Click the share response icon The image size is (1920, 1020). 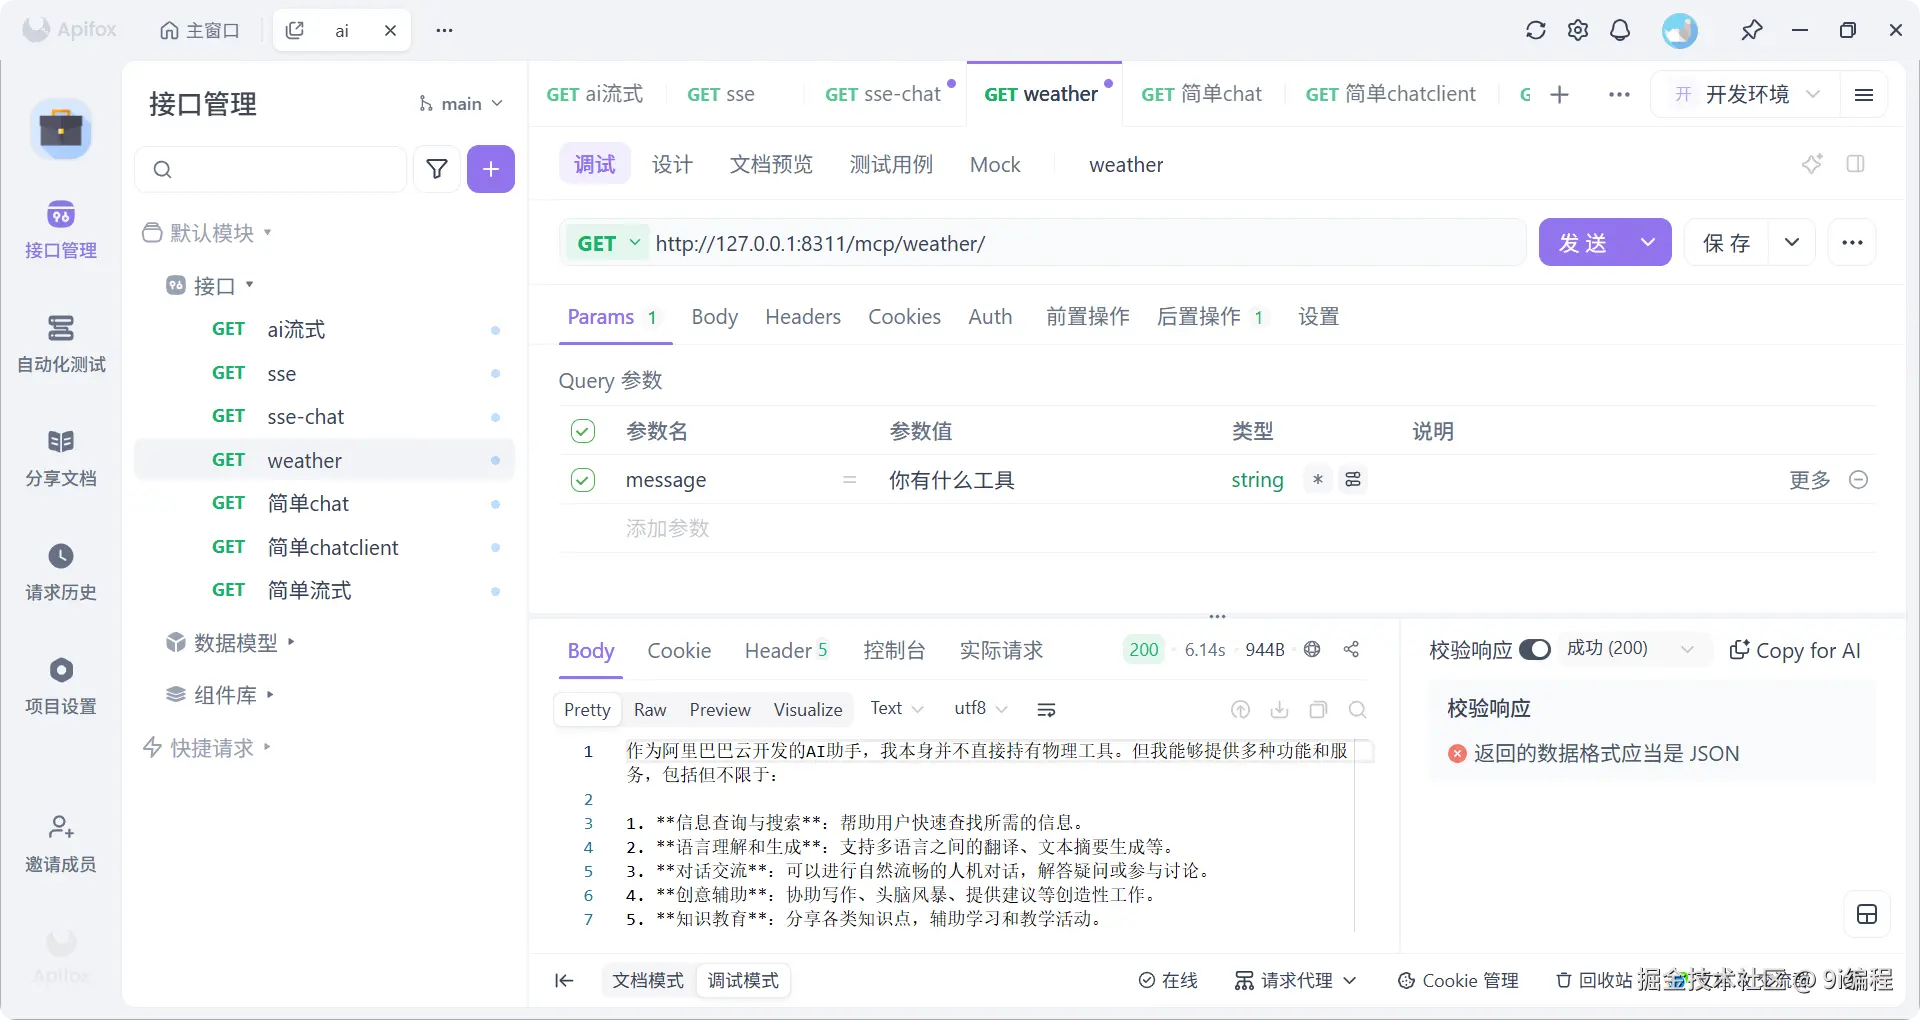(1351, 650)
